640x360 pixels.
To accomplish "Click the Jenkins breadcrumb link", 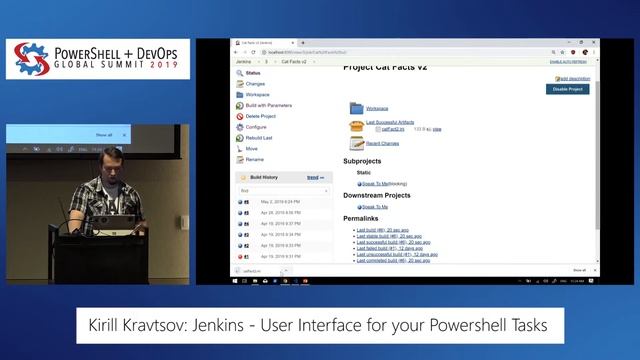I will coord(244,62).
